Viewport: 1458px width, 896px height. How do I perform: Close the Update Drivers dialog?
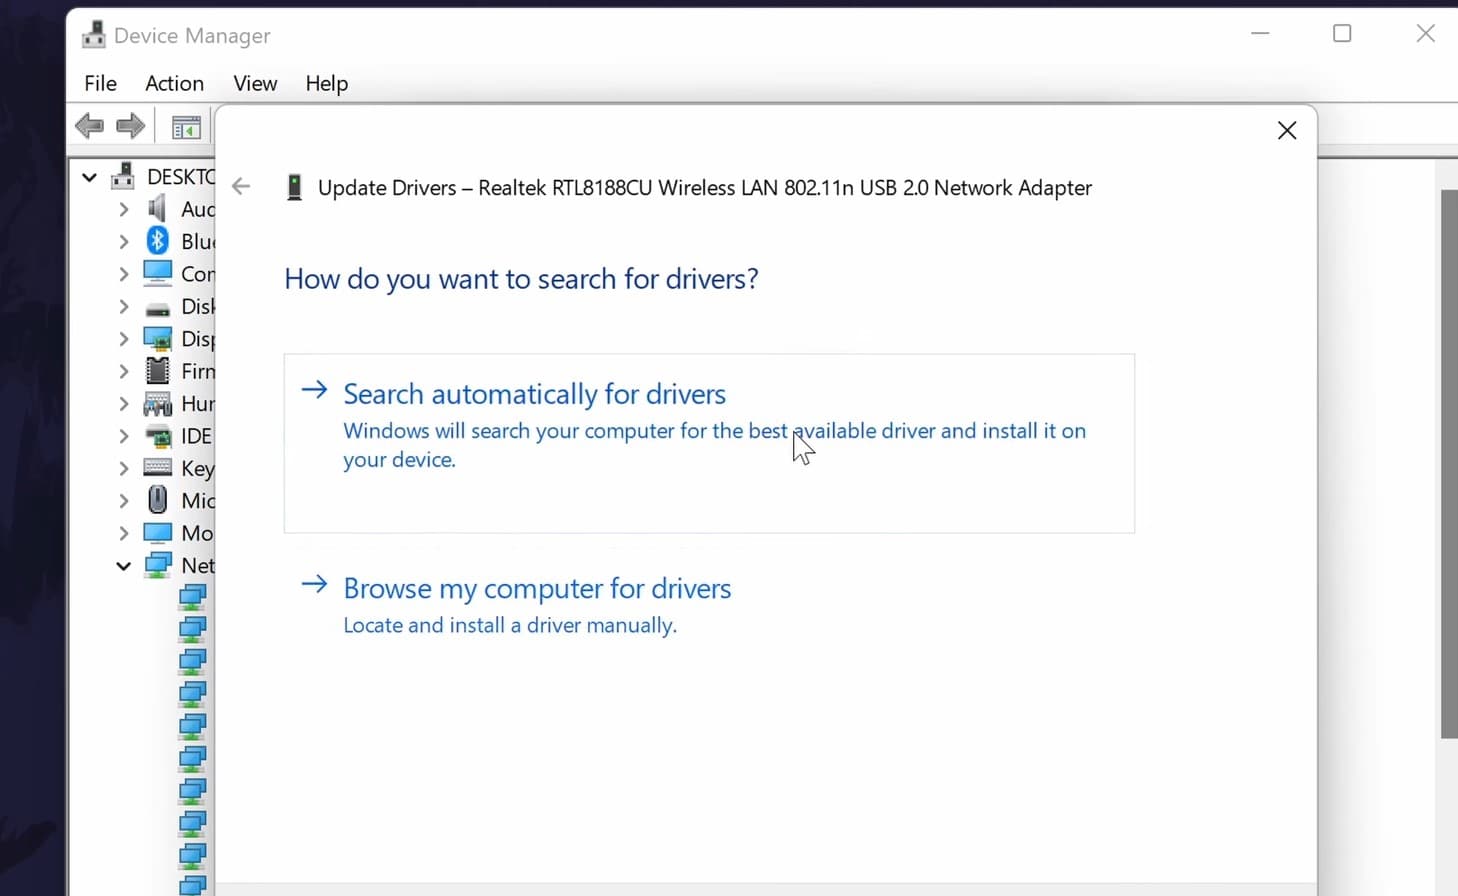pyautogui.click(x=1287, y=131)
